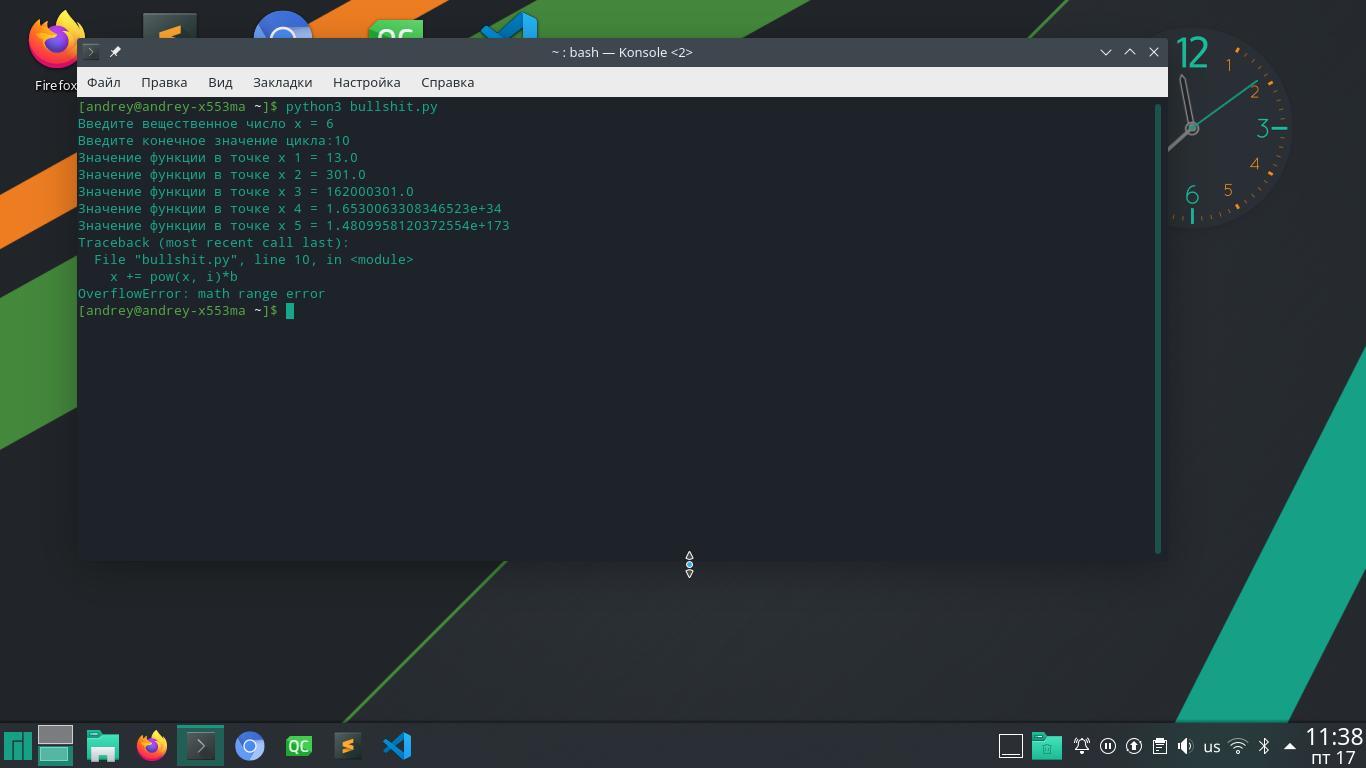Image resolution: width=1366 pixels, height=768 pixels.
Task: Click the Konsole window title text
Action: click(622, 52)
